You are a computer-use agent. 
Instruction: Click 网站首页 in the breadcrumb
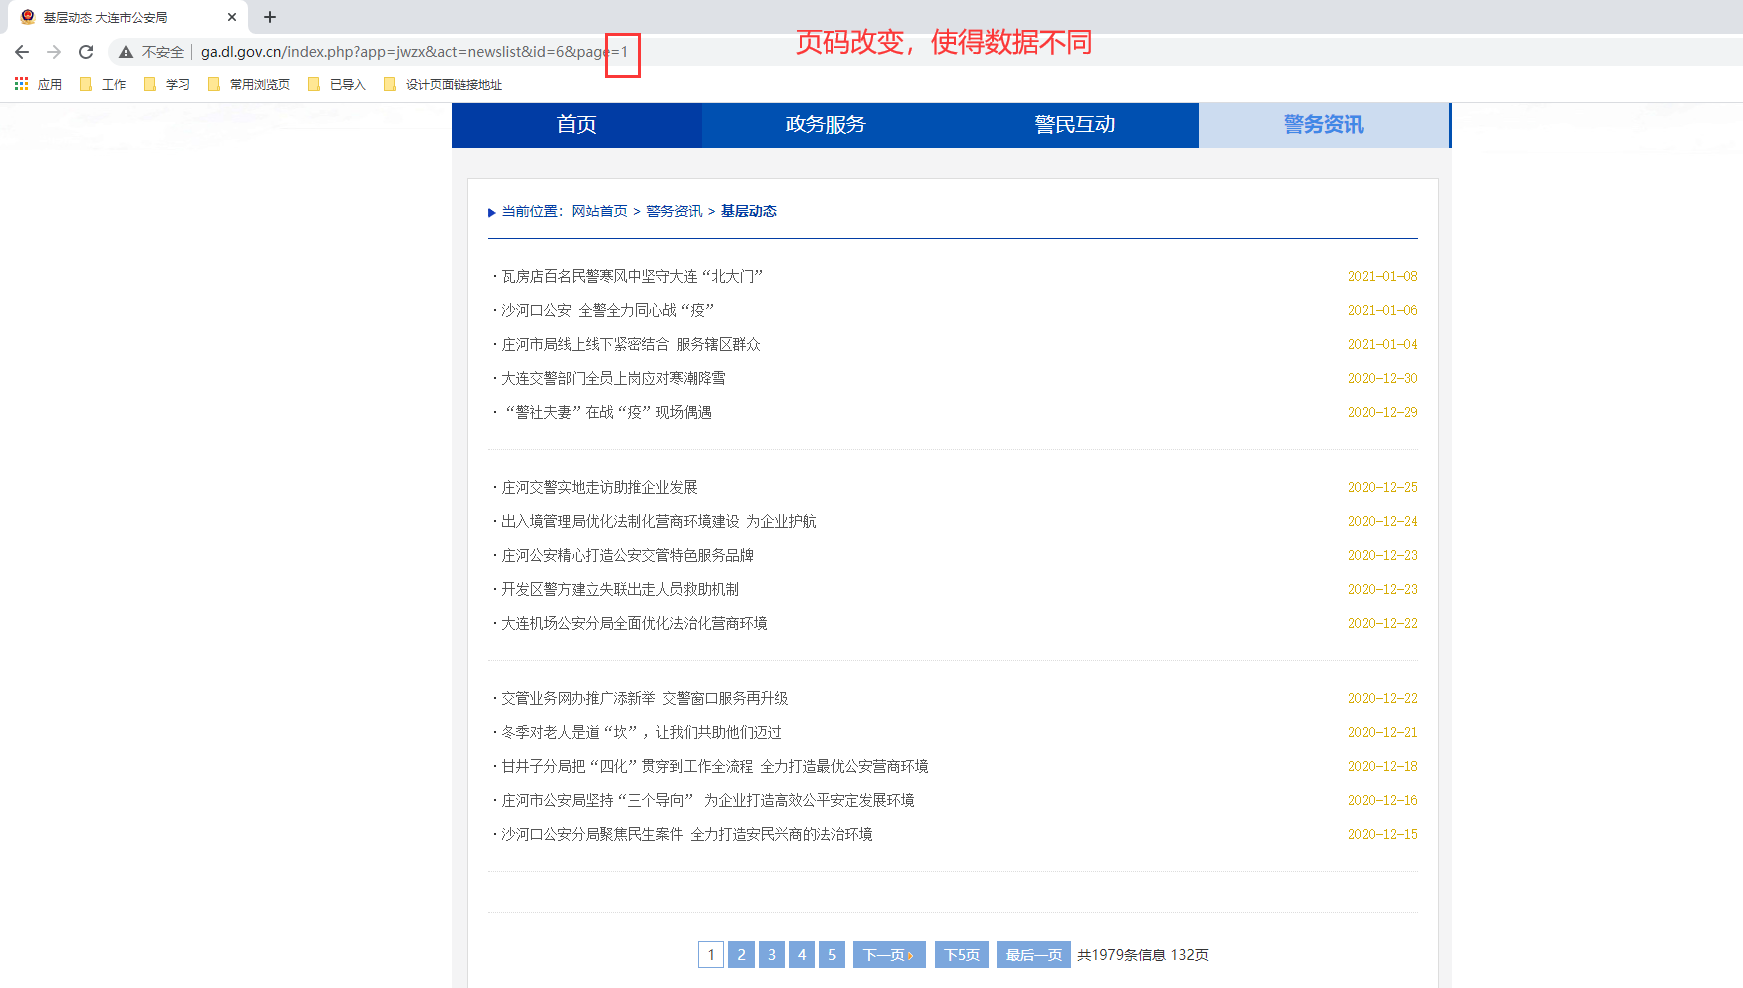point(600,211)
